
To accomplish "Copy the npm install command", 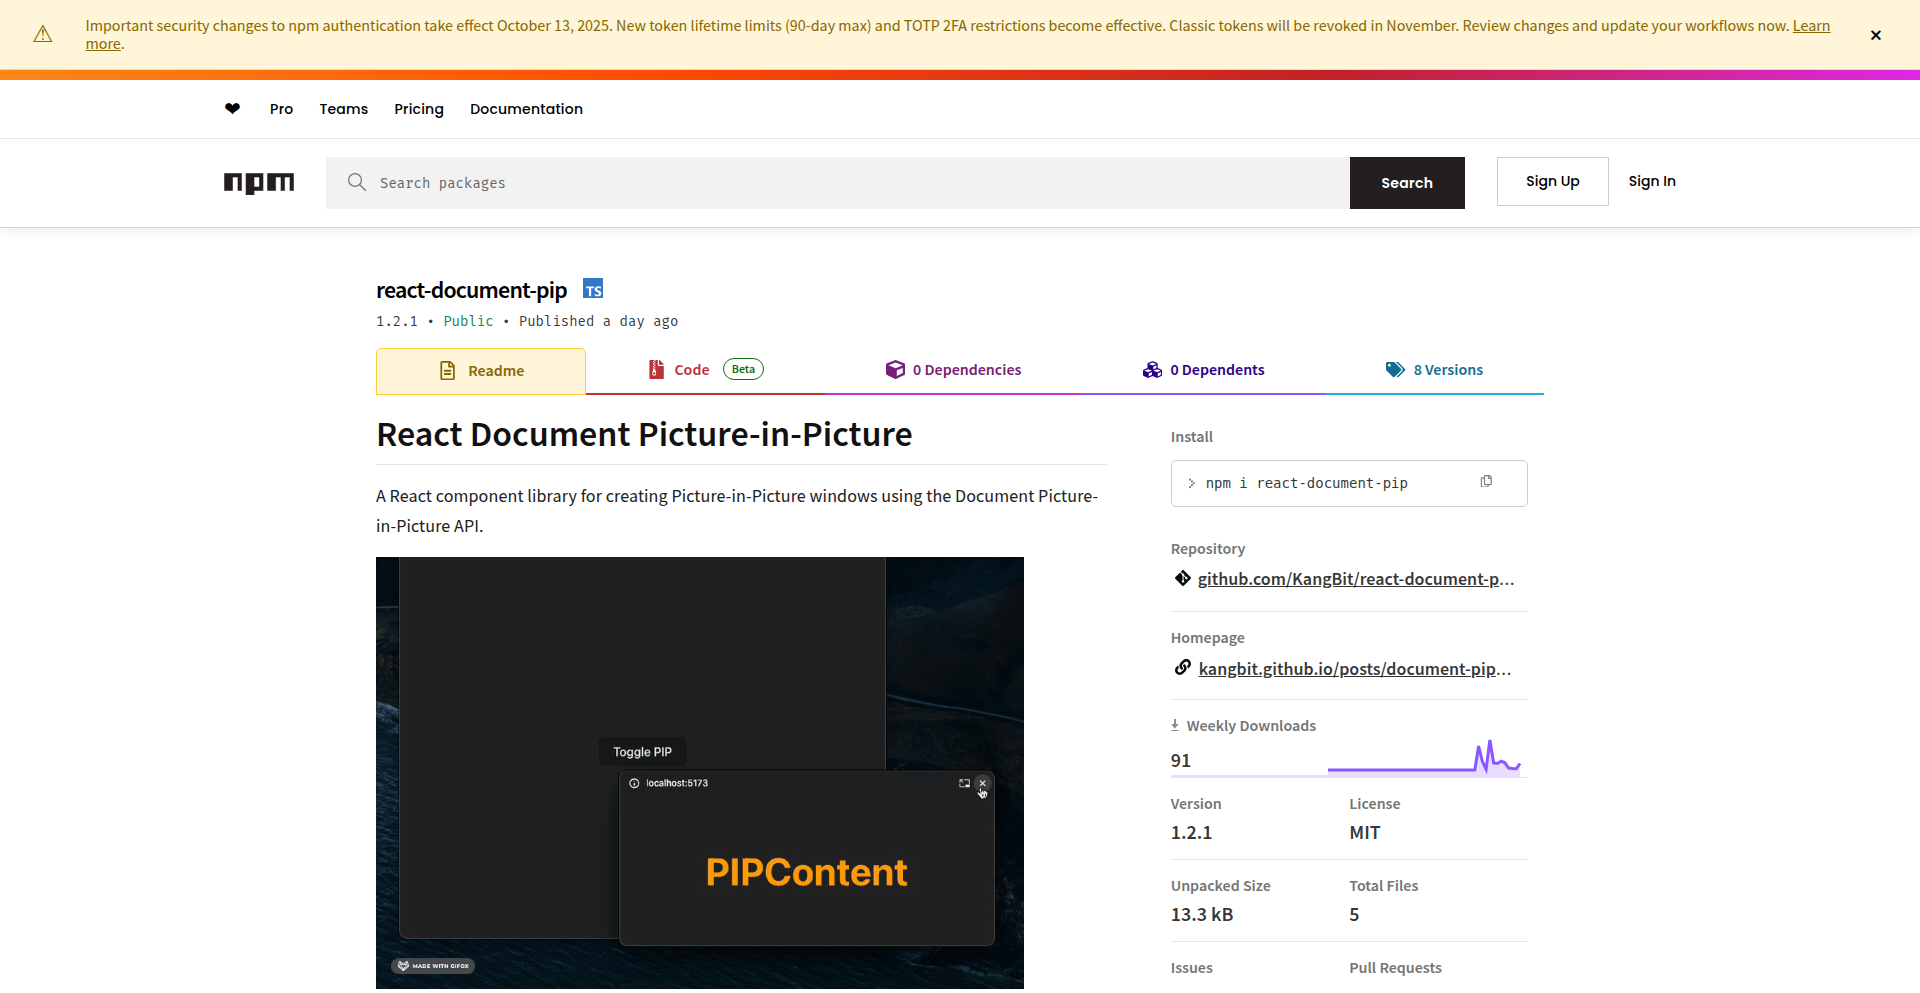I will tap(1486, 482).
